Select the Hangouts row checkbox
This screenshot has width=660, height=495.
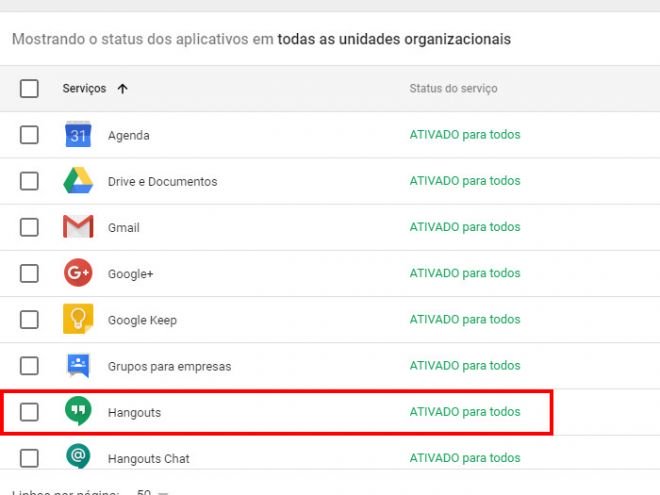29,412
